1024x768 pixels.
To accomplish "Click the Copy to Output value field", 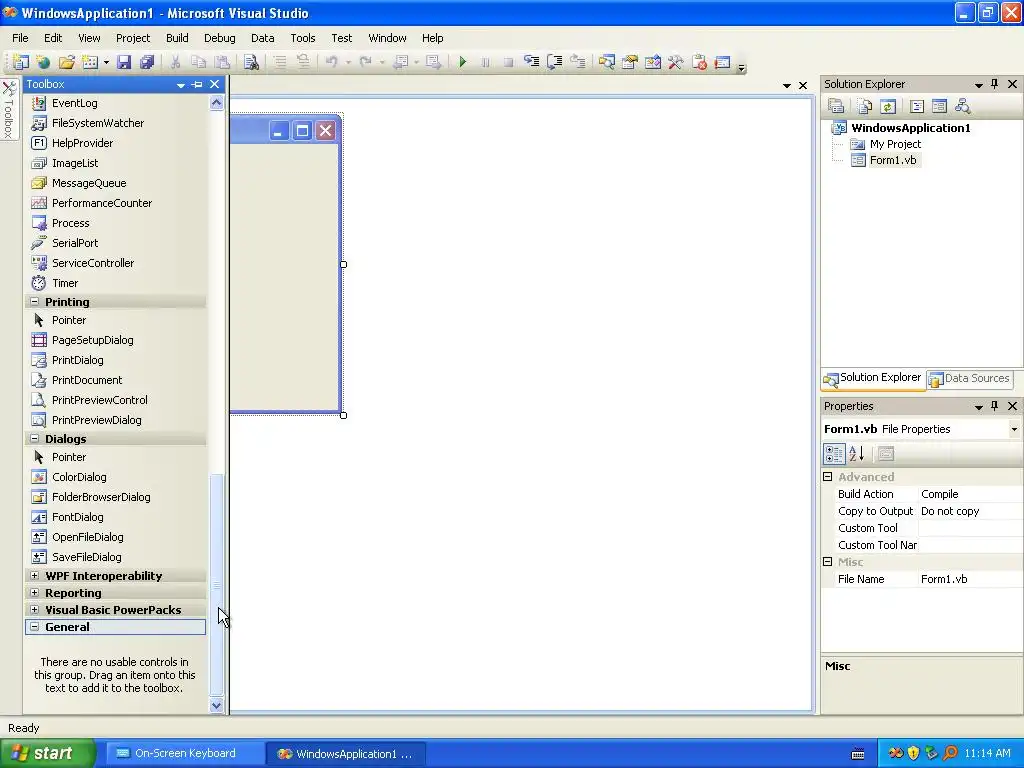I will pos(970,511).
